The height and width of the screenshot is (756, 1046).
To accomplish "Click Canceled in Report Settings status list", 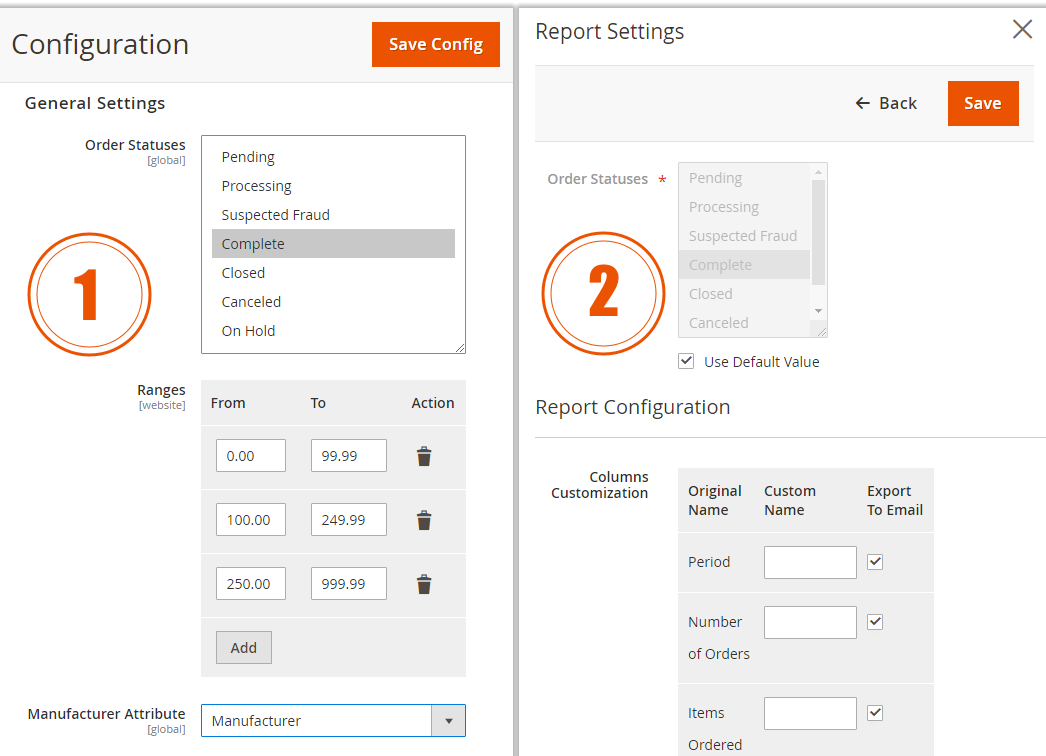I will [x=744, y=323].
